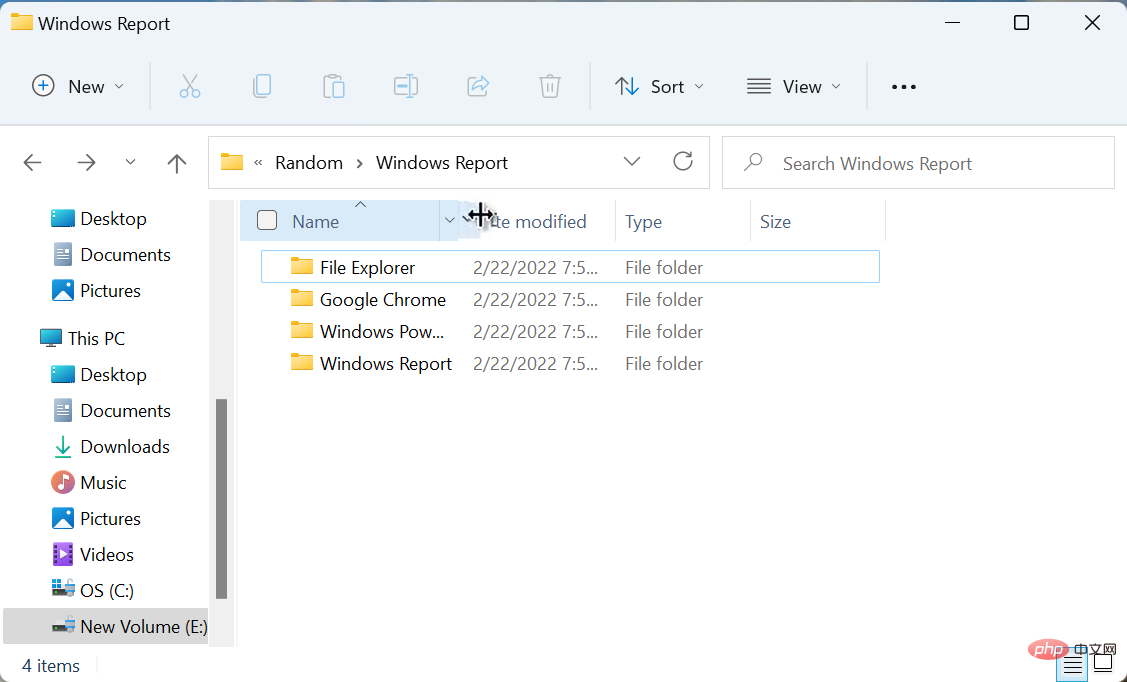The width and height of the screenshot is (1127, 682).
Task: Rename the selected File Explorer folder
Action: click(x=406, y=86)
